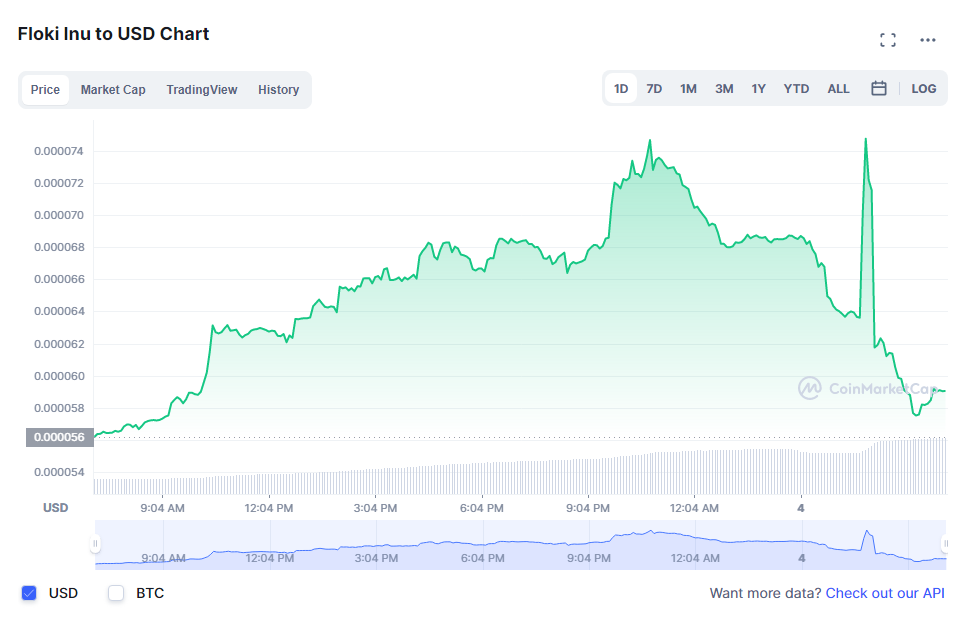Enable the BTC currency checkbox

point(116,593)
